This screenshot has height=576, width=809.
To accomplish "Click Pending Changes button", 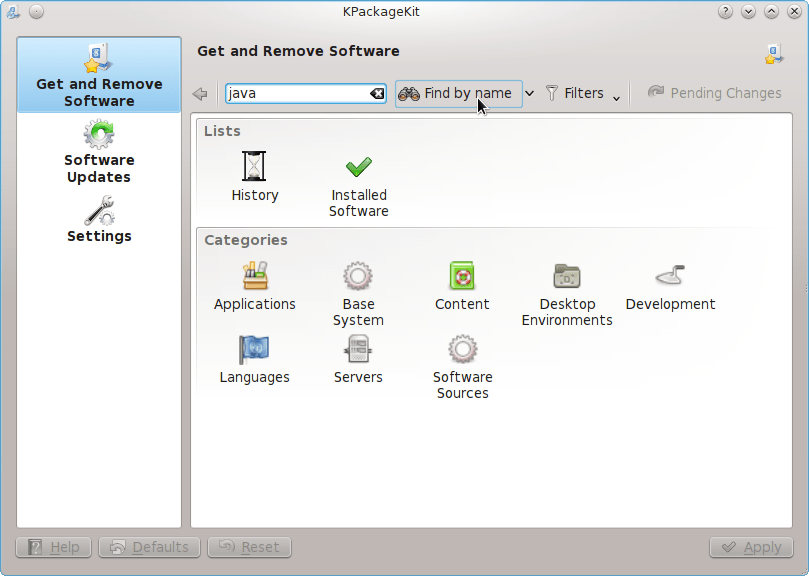I will coord(715,93).
